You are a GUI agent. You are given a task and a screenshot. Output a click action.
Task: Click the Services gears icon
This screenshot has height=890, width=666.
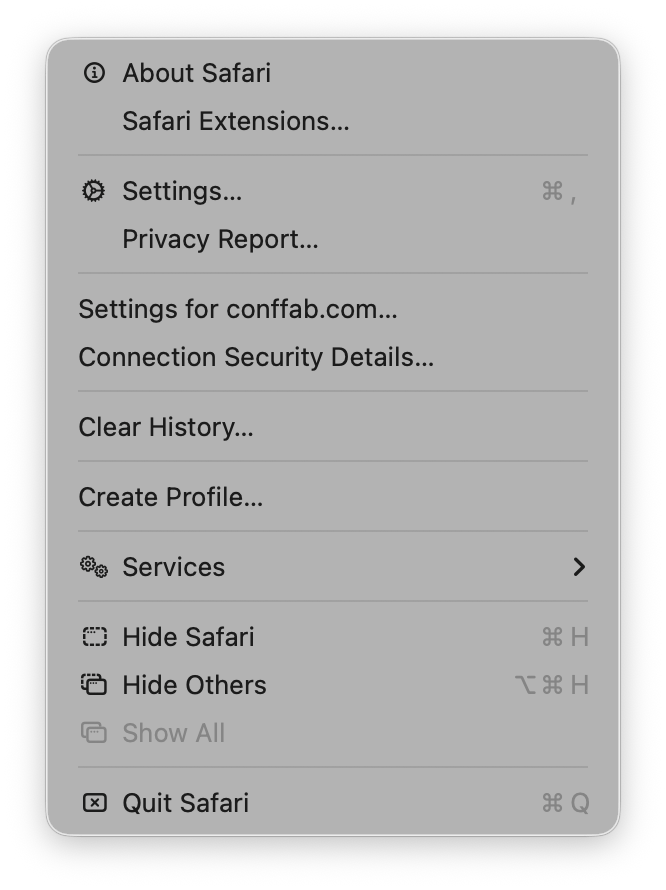click(x=93, y=566)
